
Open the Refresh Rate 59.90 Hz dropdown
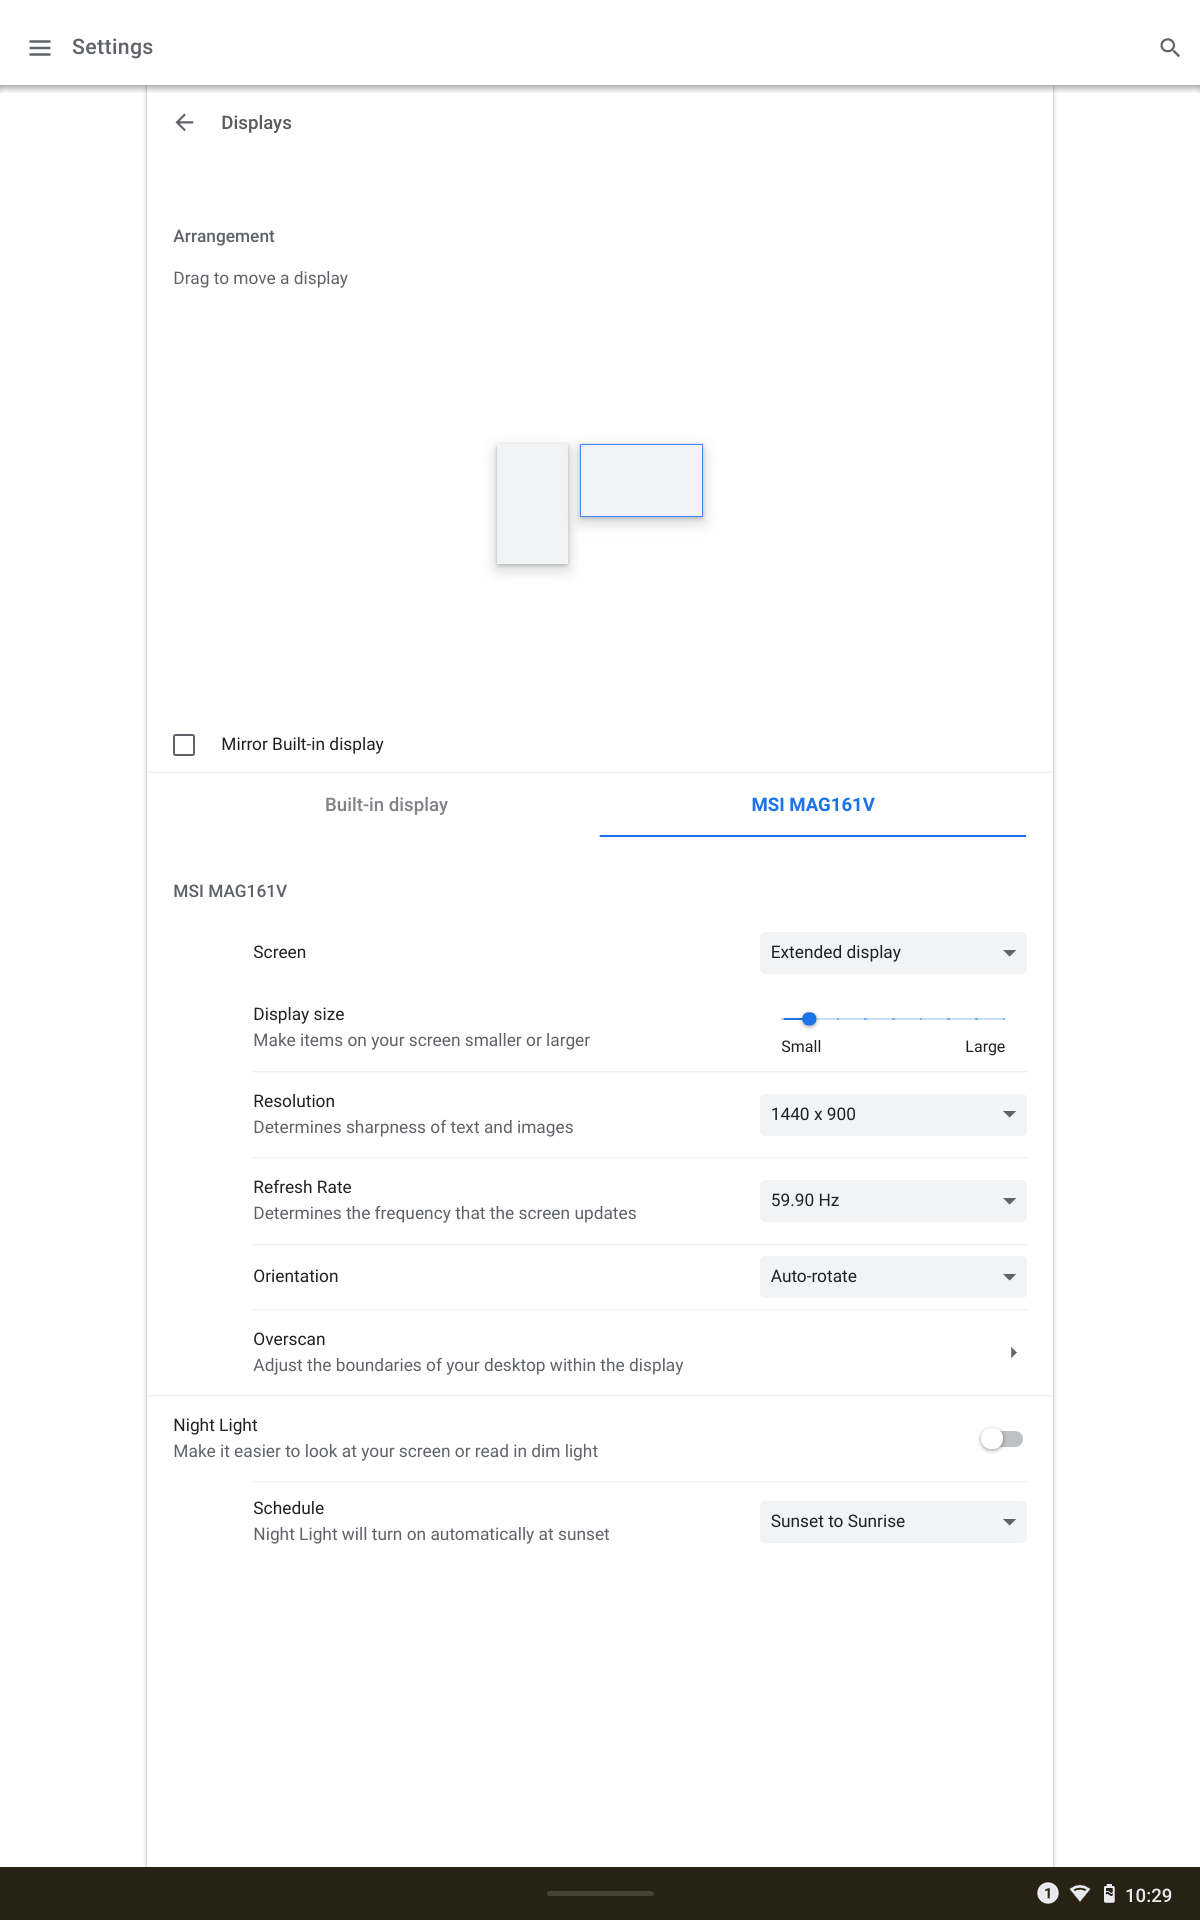point(893,1201)
